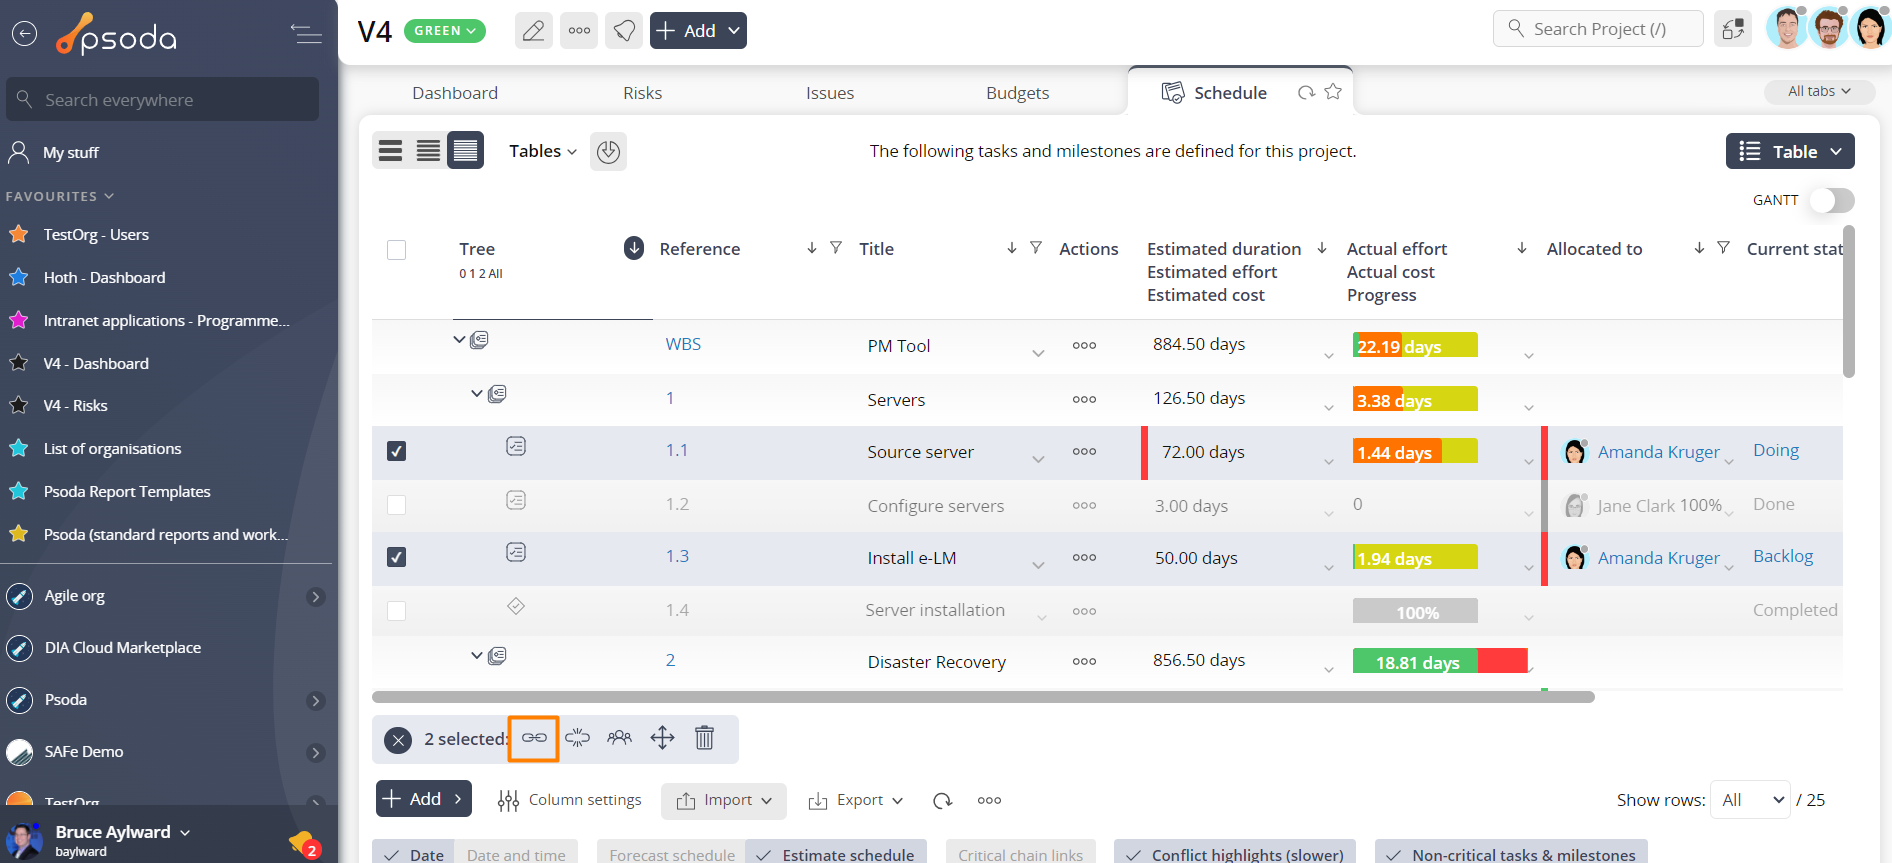The width and height of the screenshot is (1892, 863).
Task: Open the GREEN status dropdown
Action: [445, 31]
